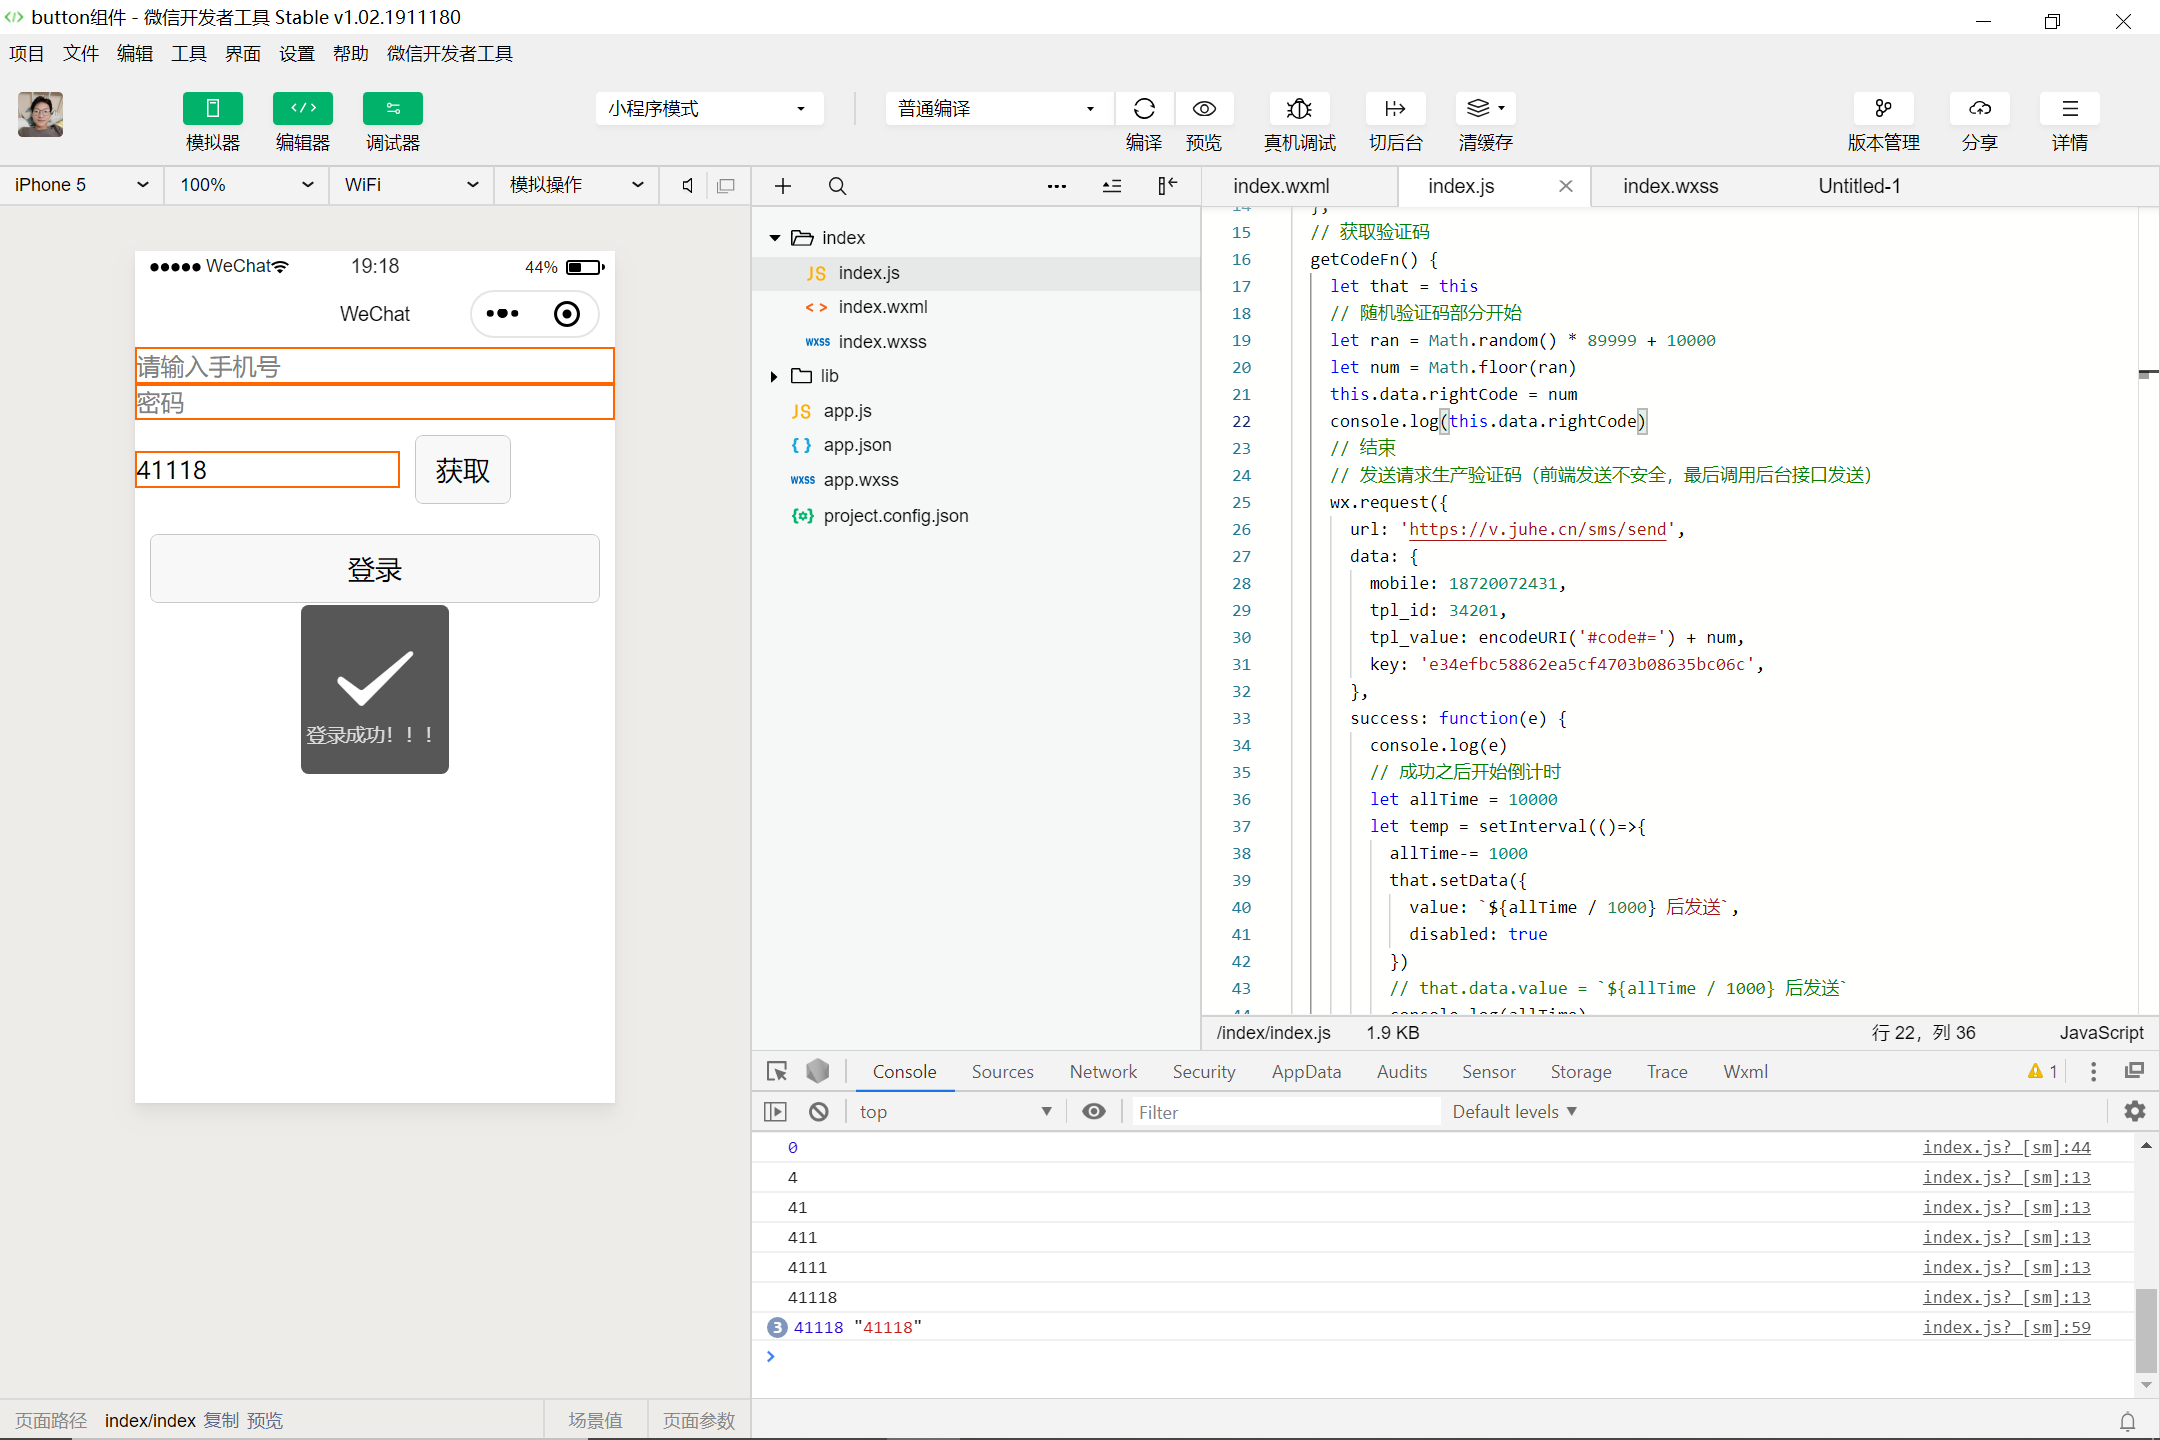Open app.js file
Viewport: 2160px width, 1440px height.
pyautogui.click(x=846, y=411)
